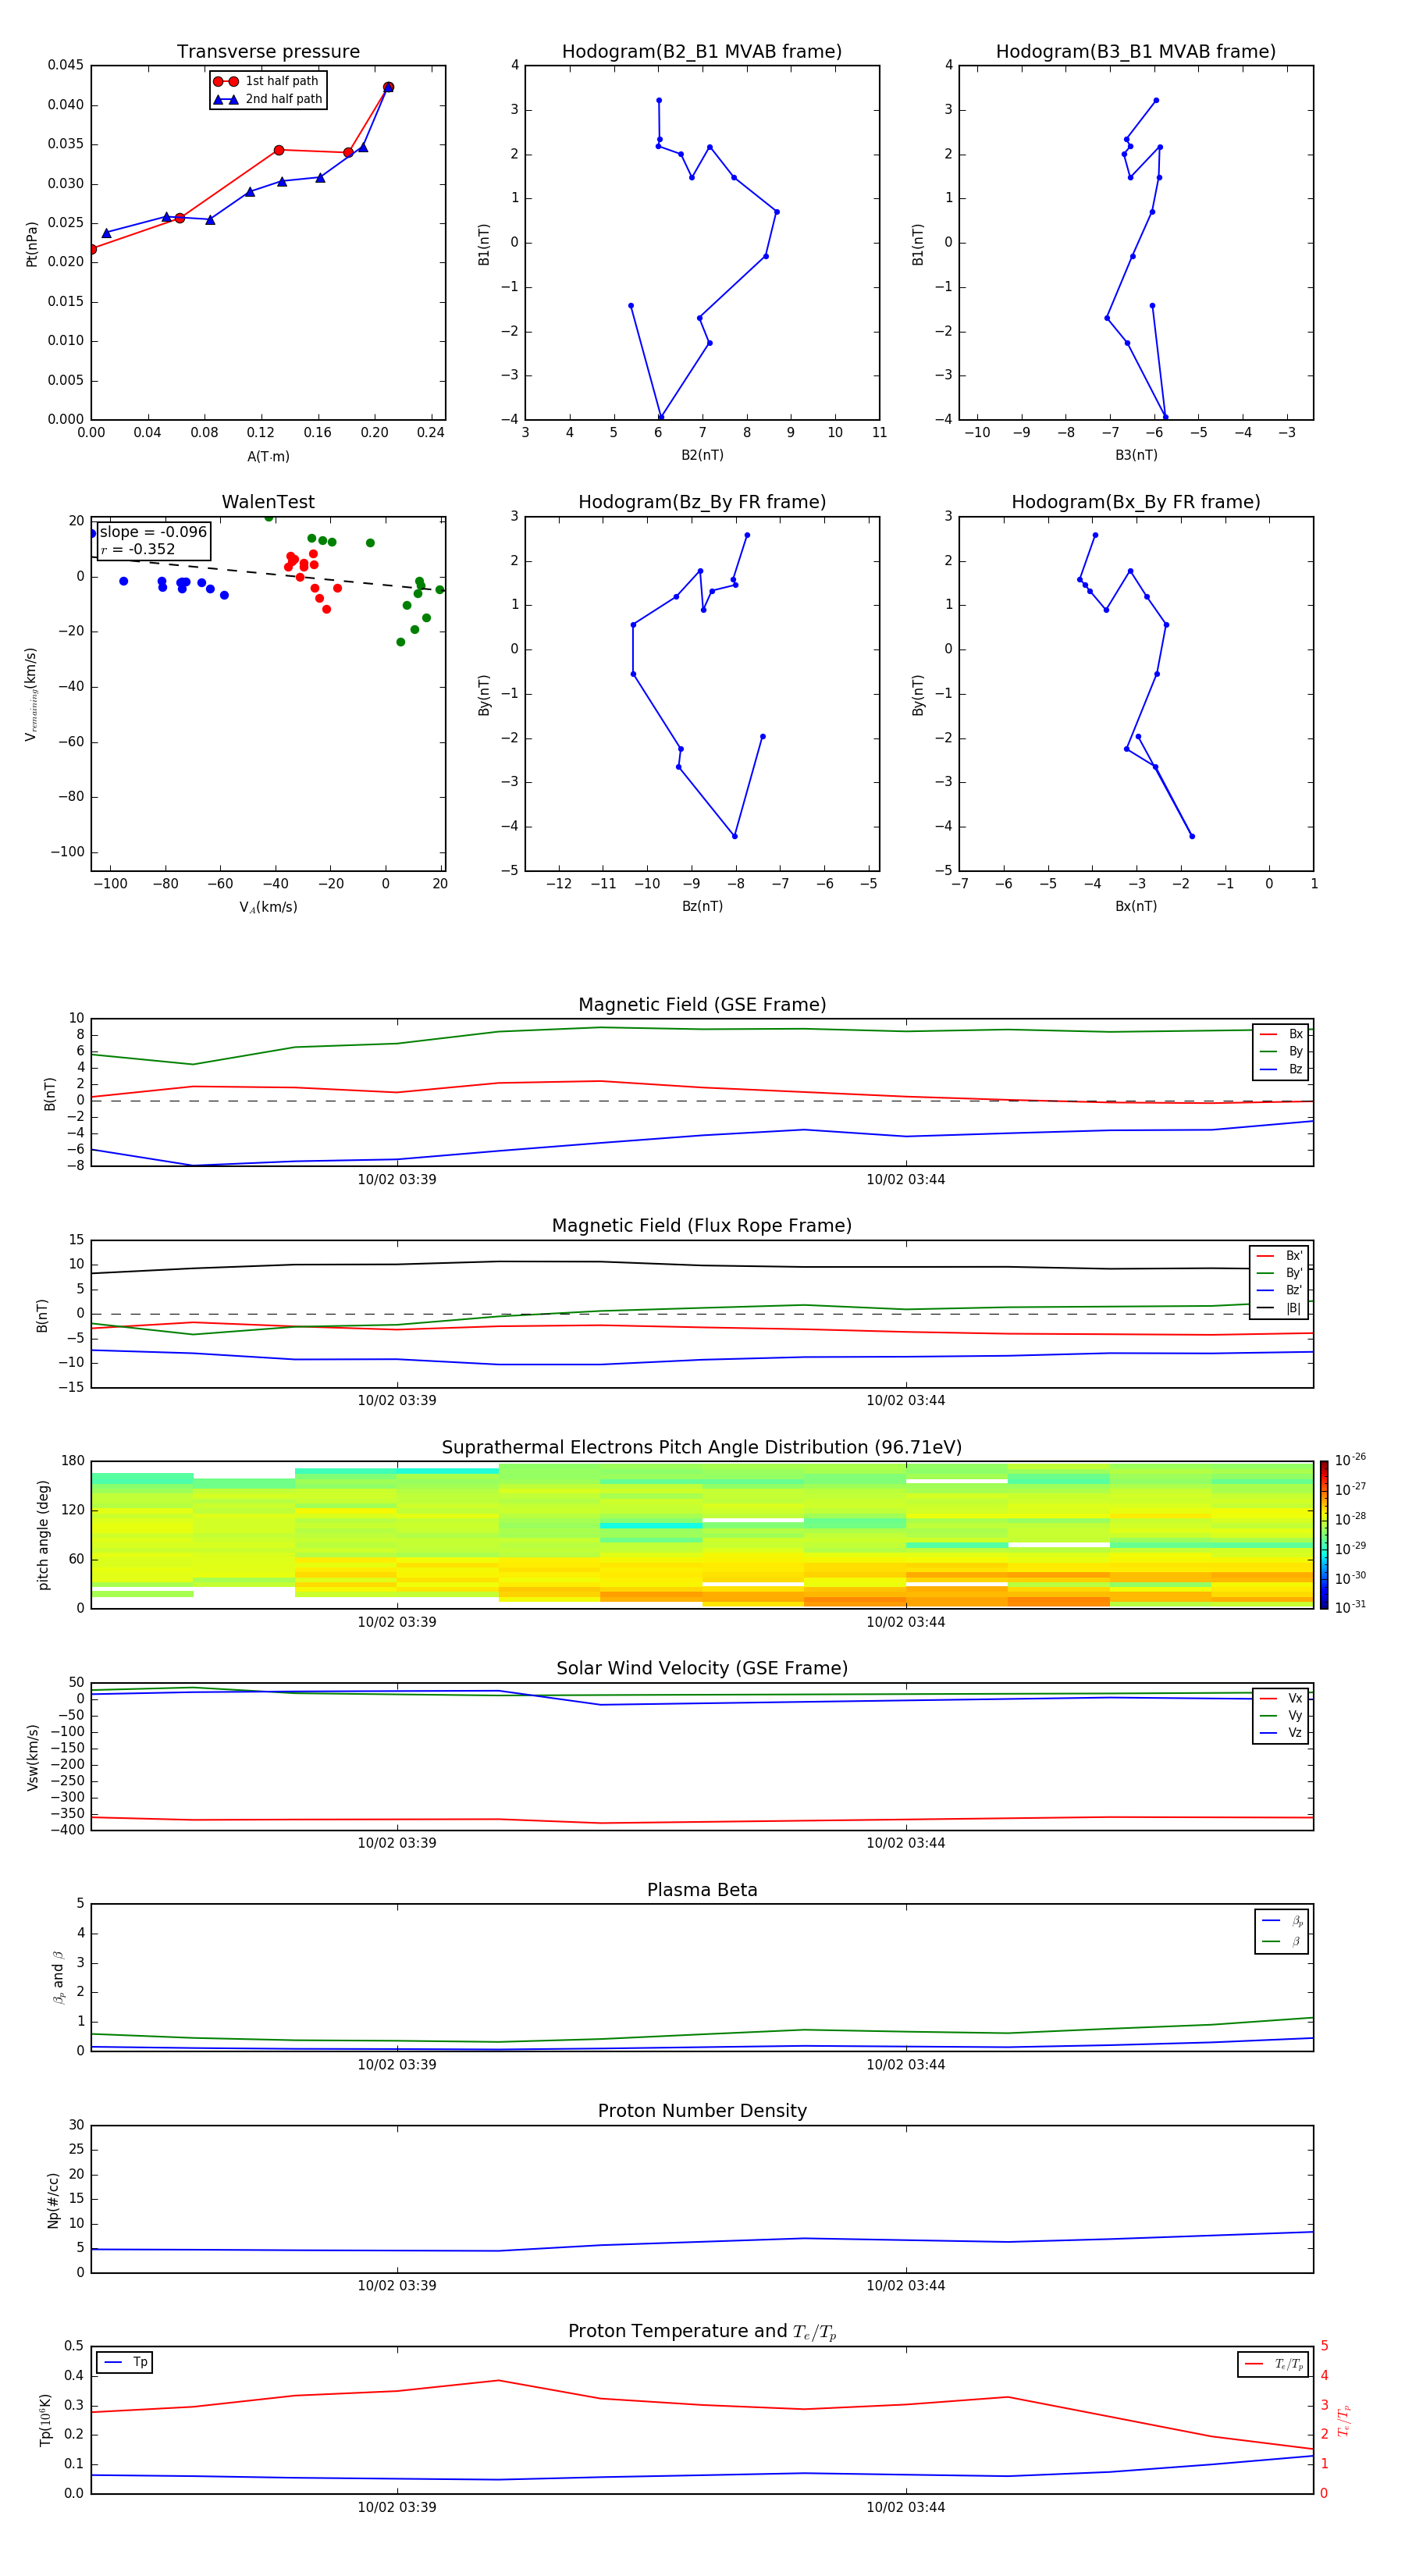Click the 'WalenTest' plot title
Viewport: 1405px width, 2576px height.
(x=268, y=502)
